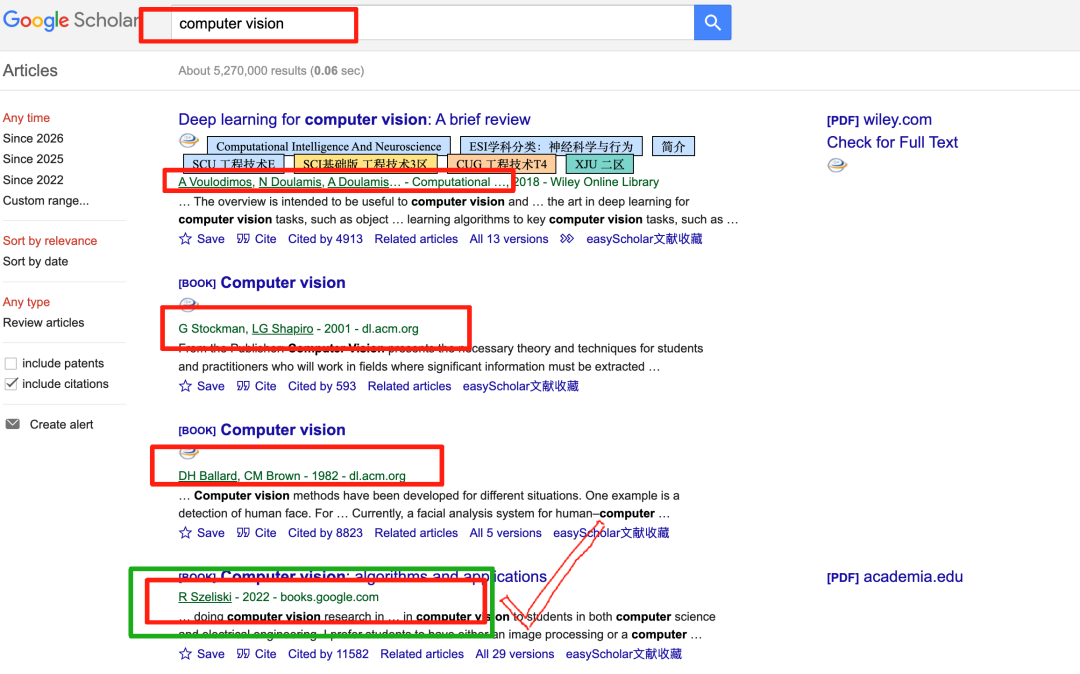Open Deep learning for computer vision: A brief review
The width and height of the screenshot is (1080, 674).
pos(354,120)
